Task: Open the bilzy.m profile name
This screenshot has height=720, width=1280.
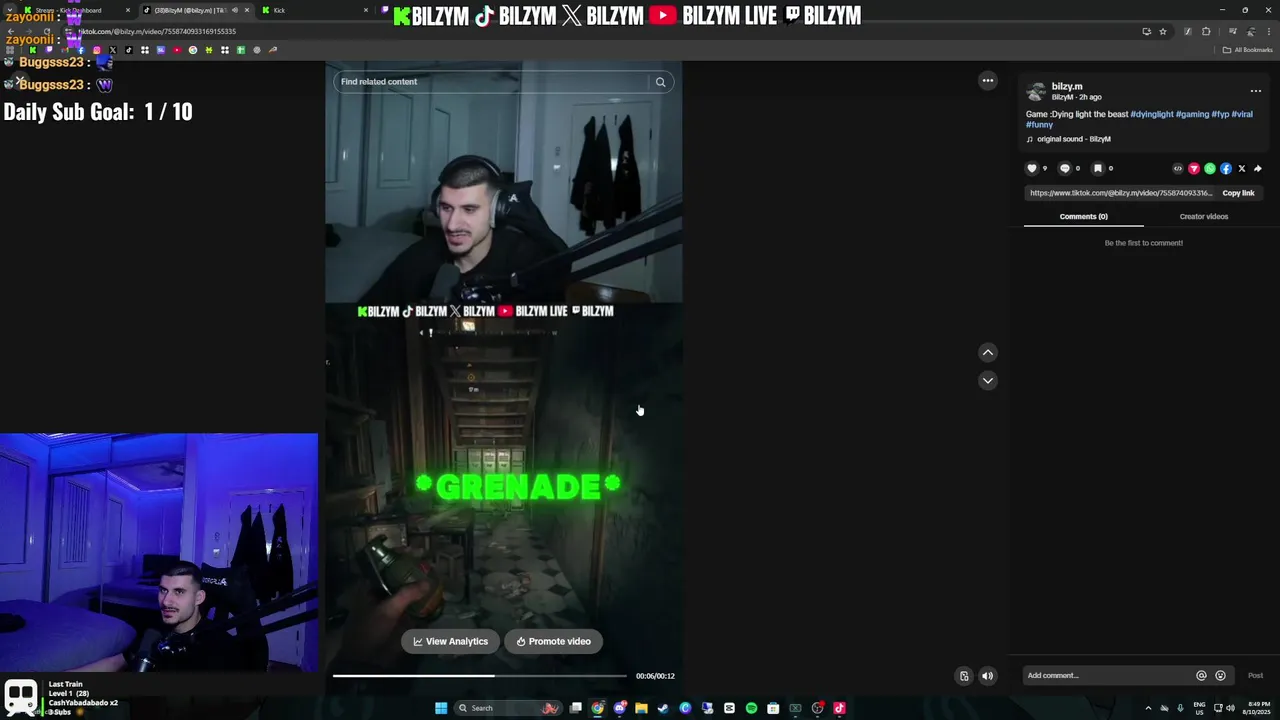Action: click(x=1067, y=86)
